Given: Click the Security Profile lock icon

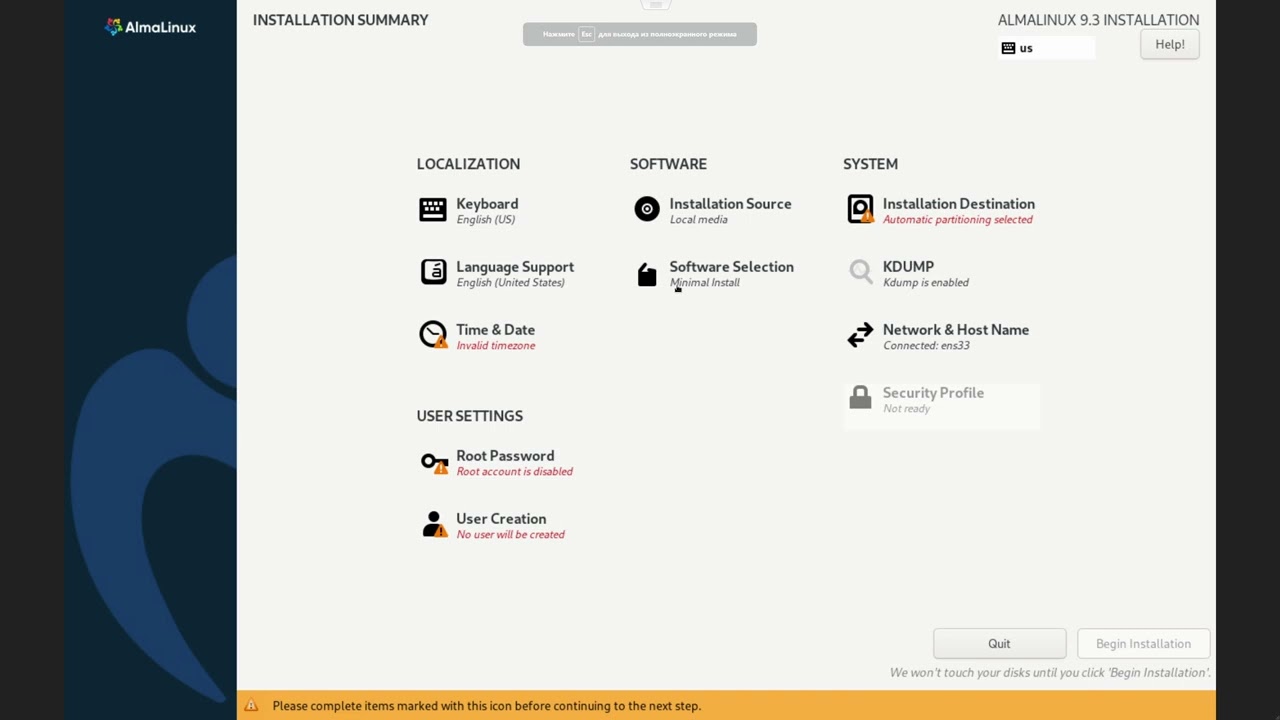Looking at the screenshot, I should pyautogui.click(x=860, y=397).
